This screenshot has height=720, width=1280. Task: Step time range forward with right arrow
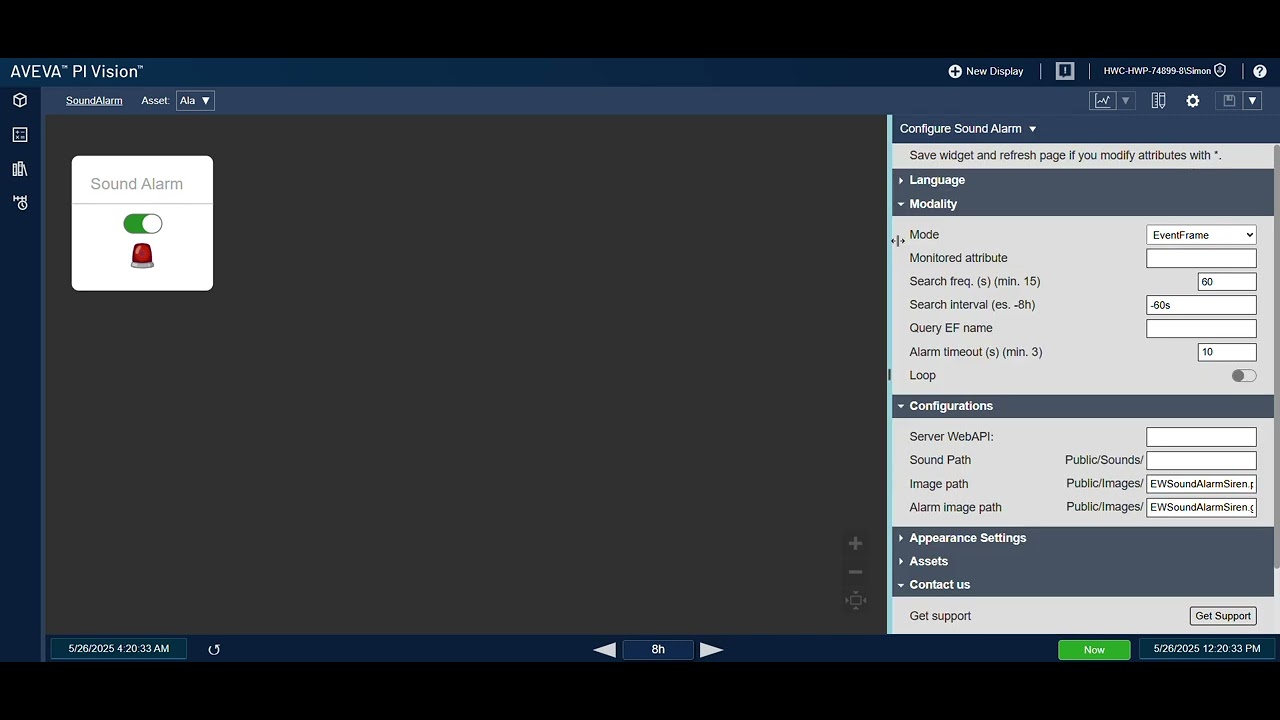711,650
